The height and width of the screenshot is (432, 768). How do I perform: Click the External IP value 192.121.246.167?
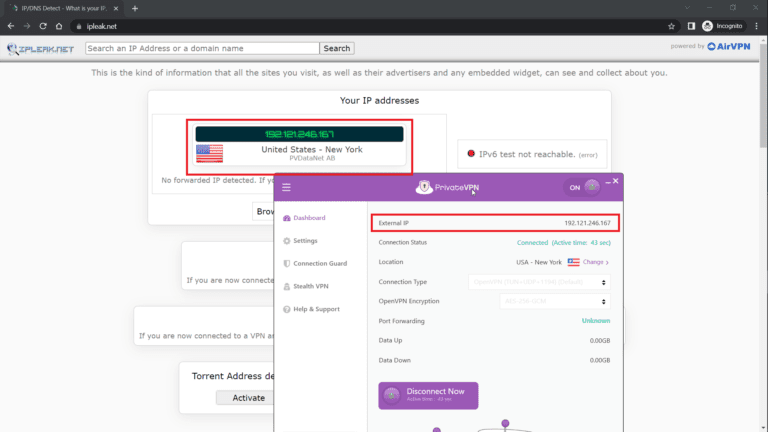click(587, 223)
